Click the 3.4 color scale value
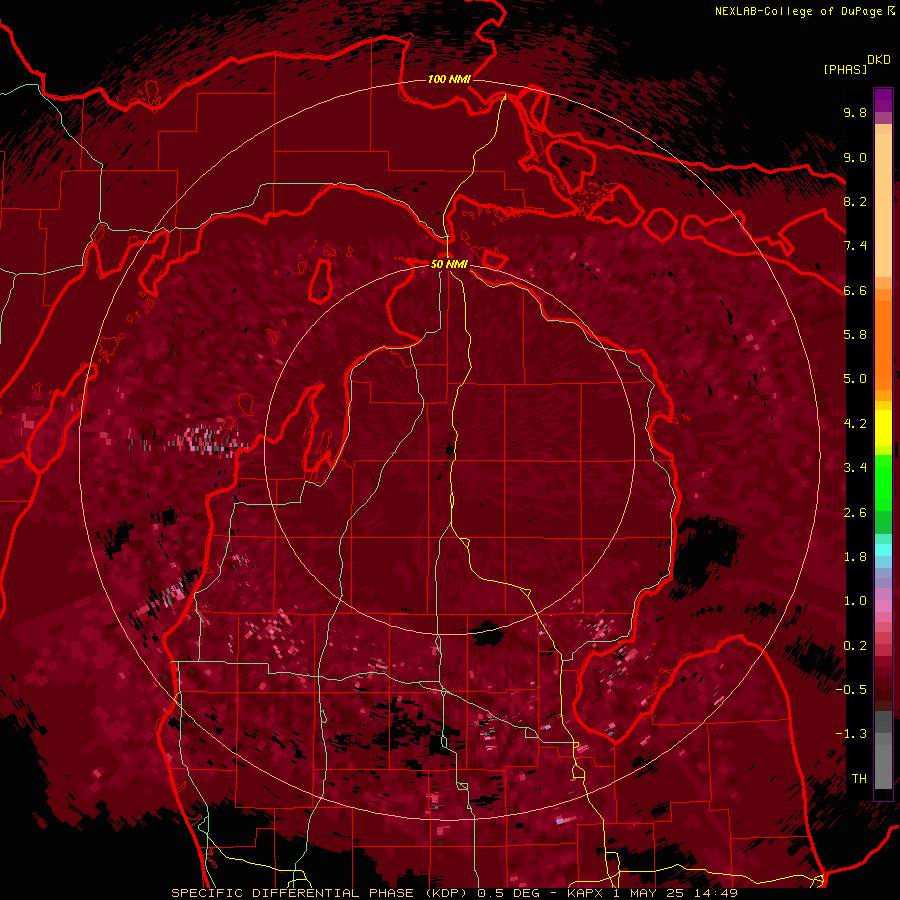900x900 pixels. point(855,468)
